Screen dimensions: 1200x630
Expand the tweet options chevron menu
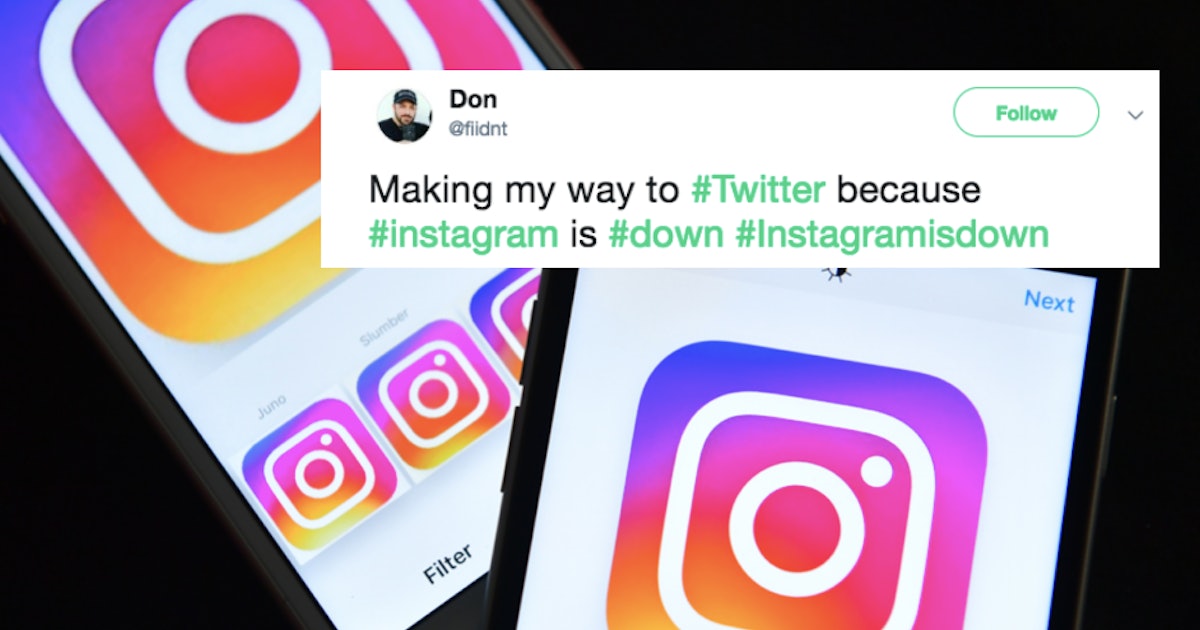[x=1135, y=115]
